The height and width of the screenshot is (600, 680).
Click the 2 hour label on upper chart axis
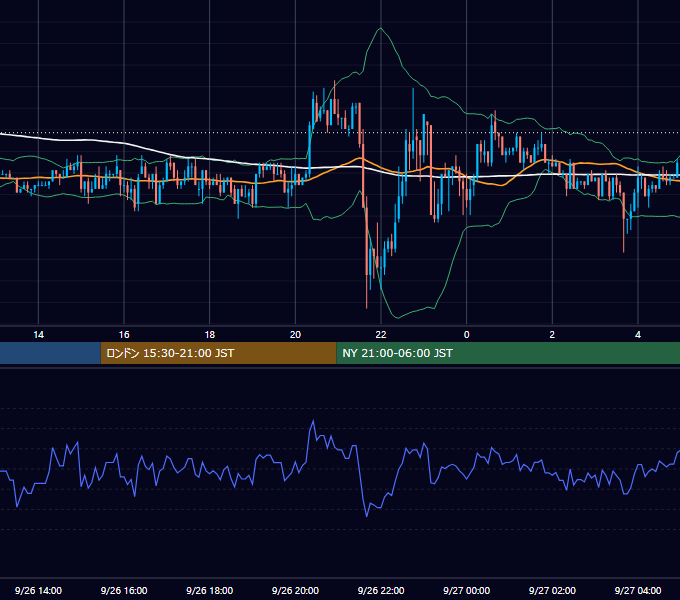(x=552, y=335)
